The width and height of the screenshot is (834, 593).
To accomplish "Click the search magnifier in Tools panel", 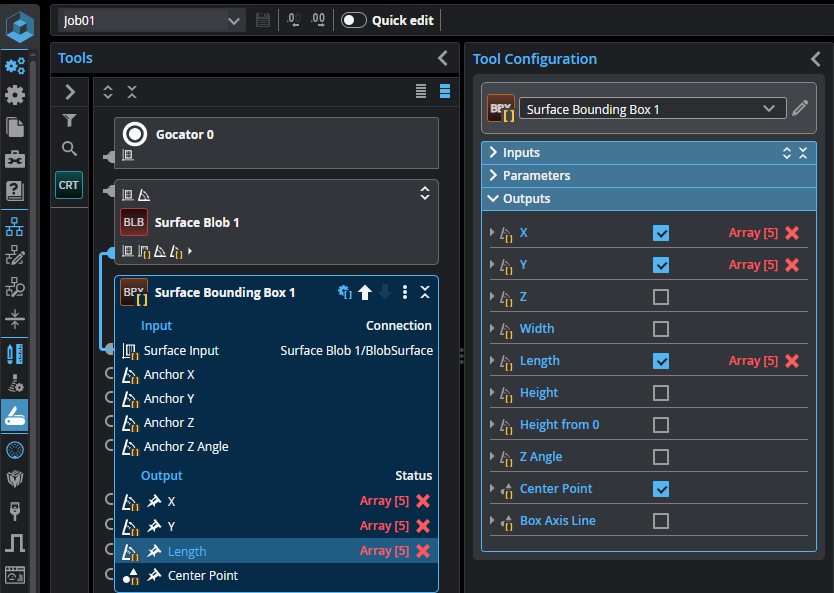I will click(x=69, y=149).
